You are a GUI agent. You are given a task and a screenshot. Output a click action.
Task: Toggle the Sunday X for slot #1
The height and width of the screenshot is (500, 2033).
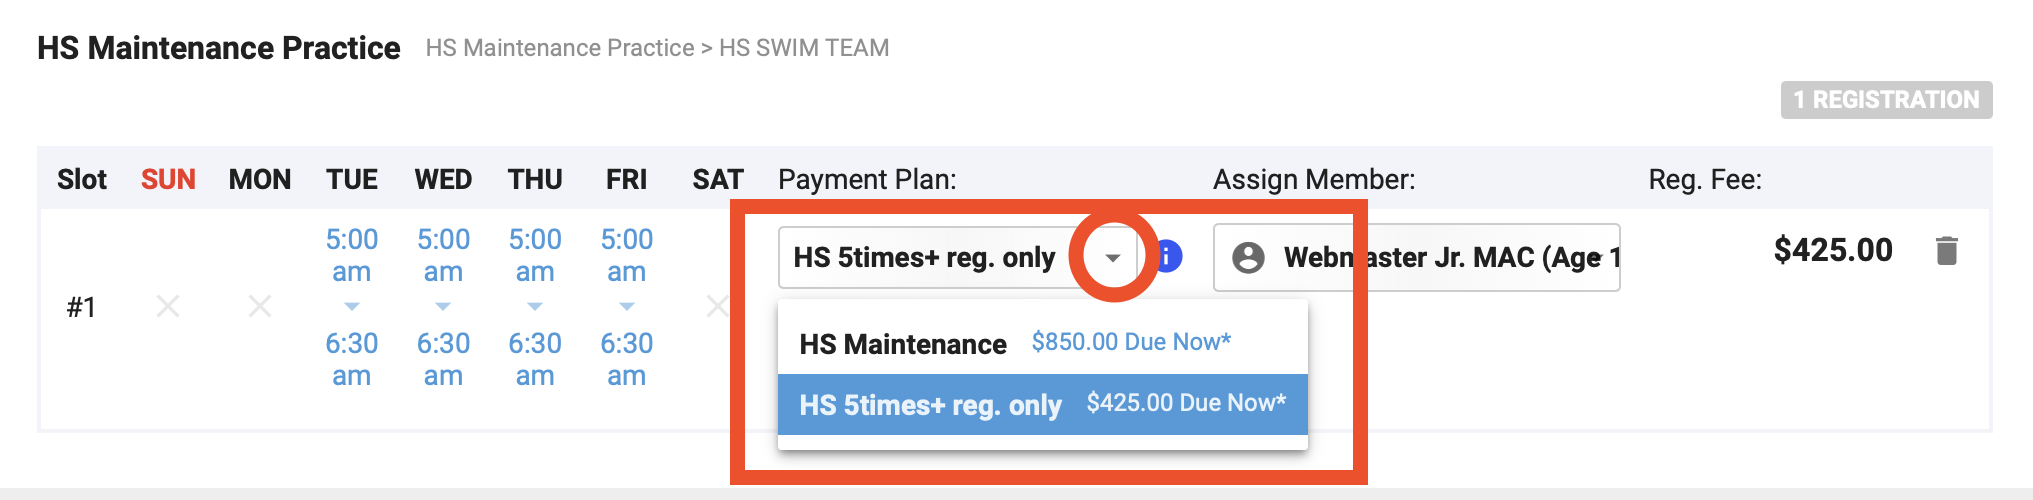pyautogui.click(x=168, y=306)
